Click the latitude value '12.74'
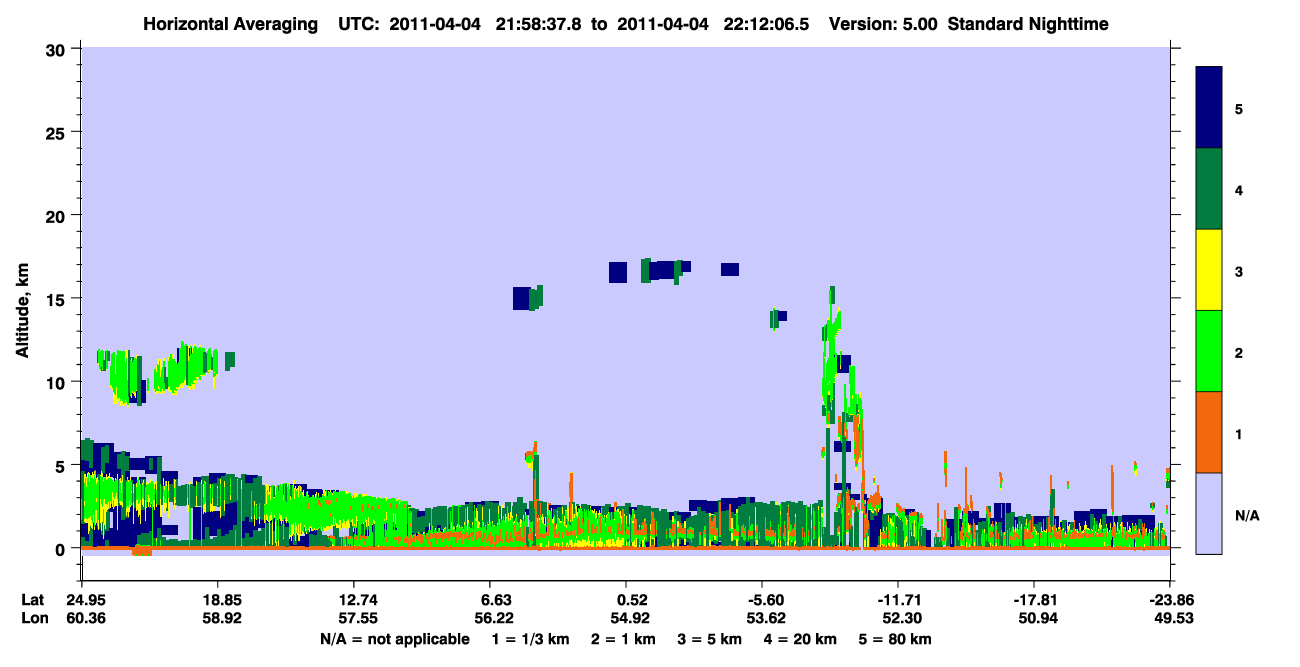The height and width of the screenshot is (667, 1300). [353, 600]
